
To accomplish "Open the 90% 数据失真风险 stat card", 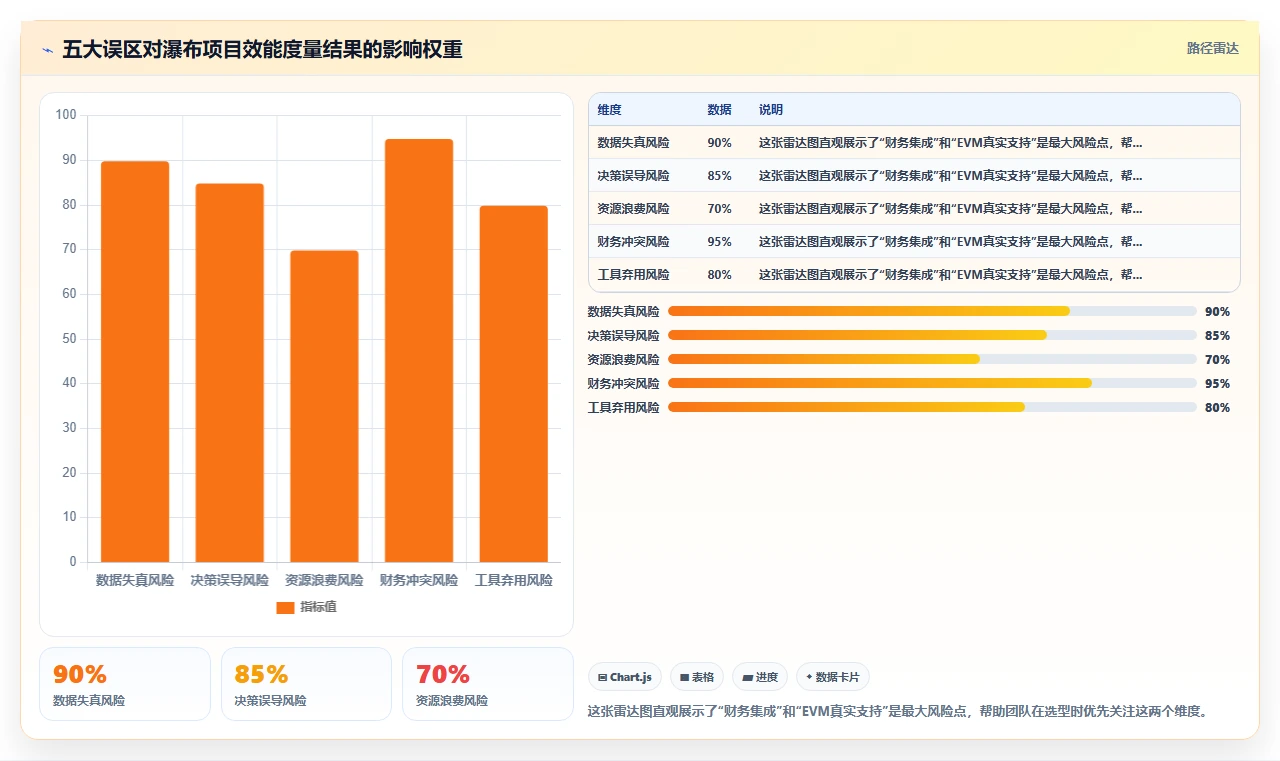I will [x=125, y=684].
